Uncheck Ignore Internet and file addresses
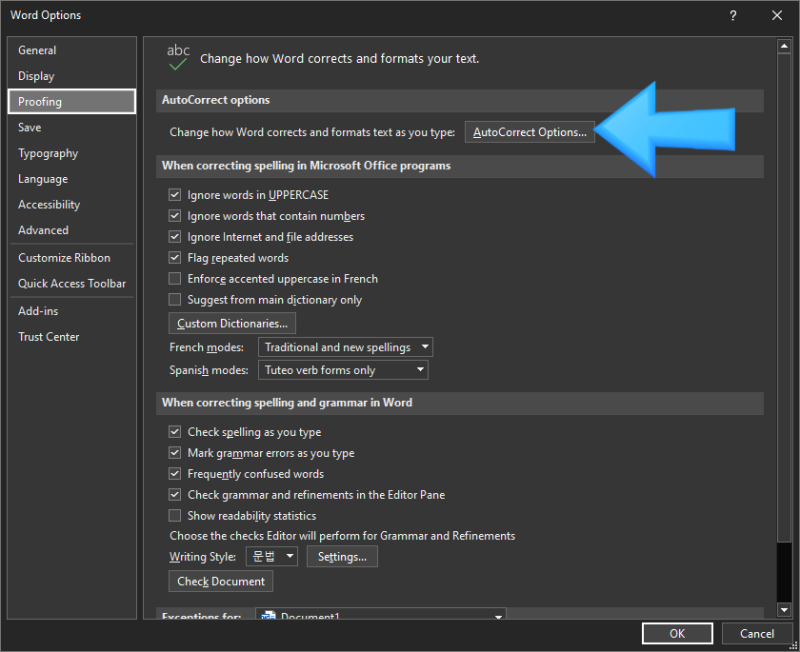800x652 pixels. (175, 237)
